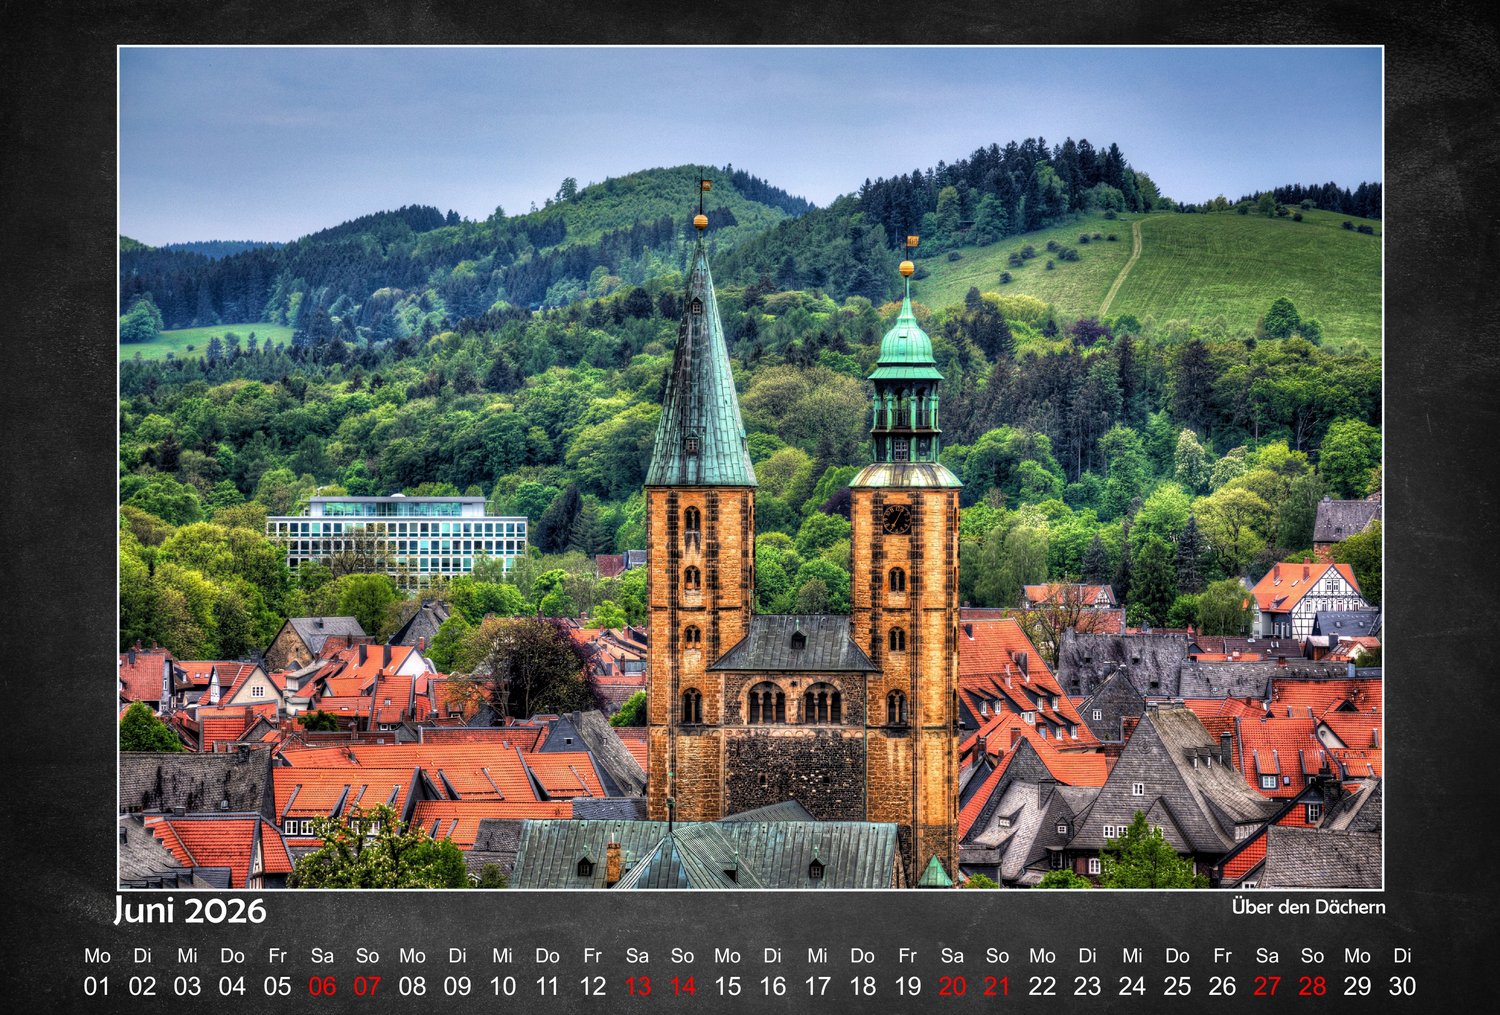The width and height of the screenshot is (1500, 1015).
Task: Select the red Saturday date 27
Action: click(x=1267, y=986)
